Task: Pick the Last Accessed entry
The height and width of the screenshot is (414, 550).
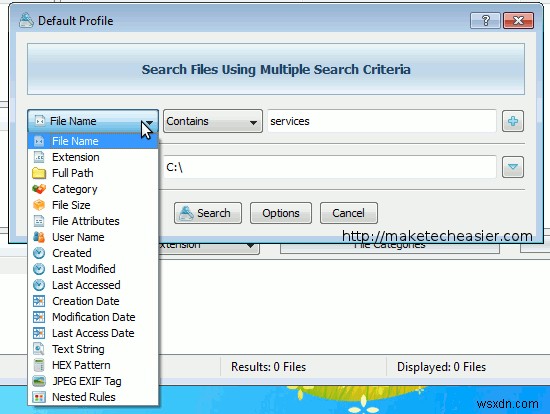Action: 93,285
